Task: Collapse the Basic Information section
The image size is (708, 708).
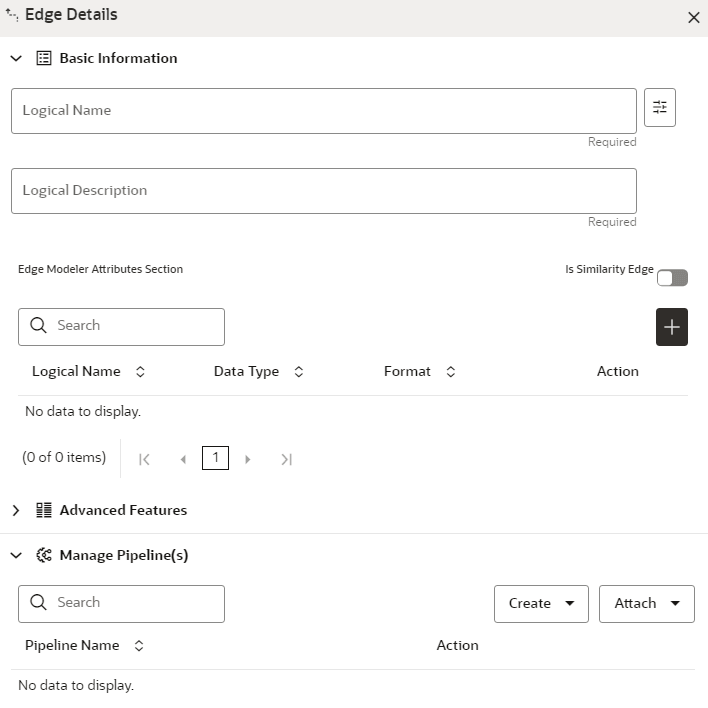Action: [x=16, y=58]
